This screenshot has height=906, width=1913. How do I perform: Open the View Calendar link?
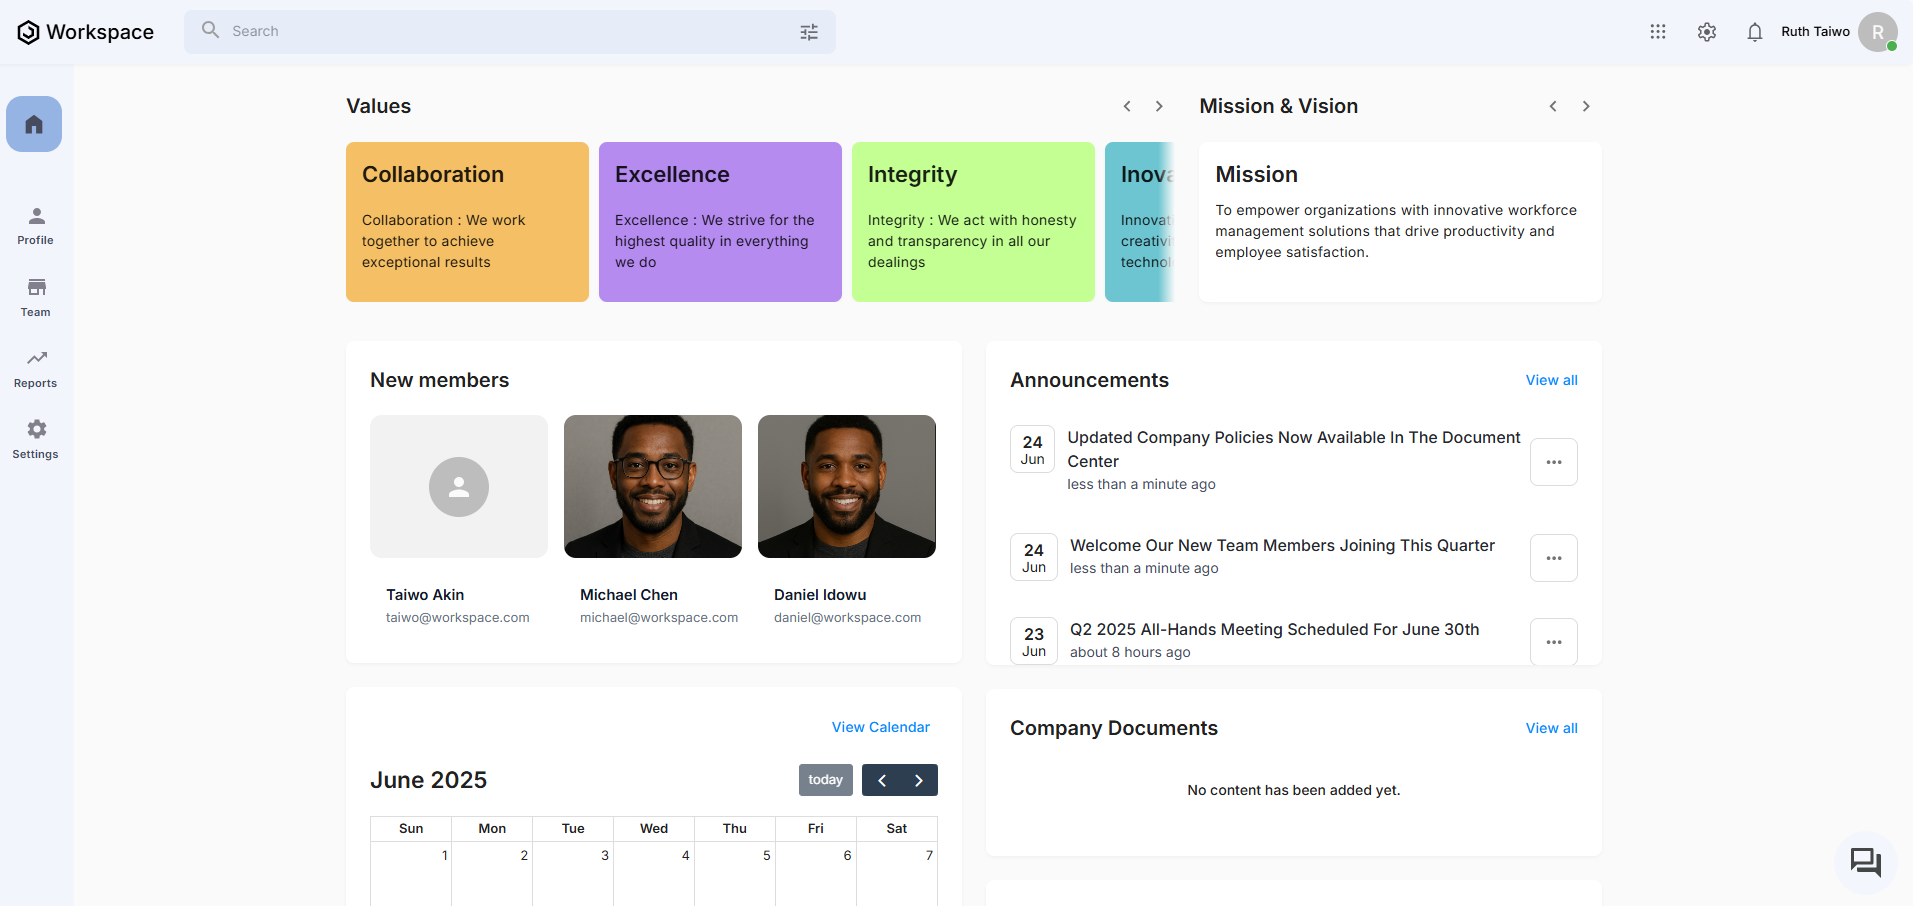pyautogui.click(x=880, y=727)
